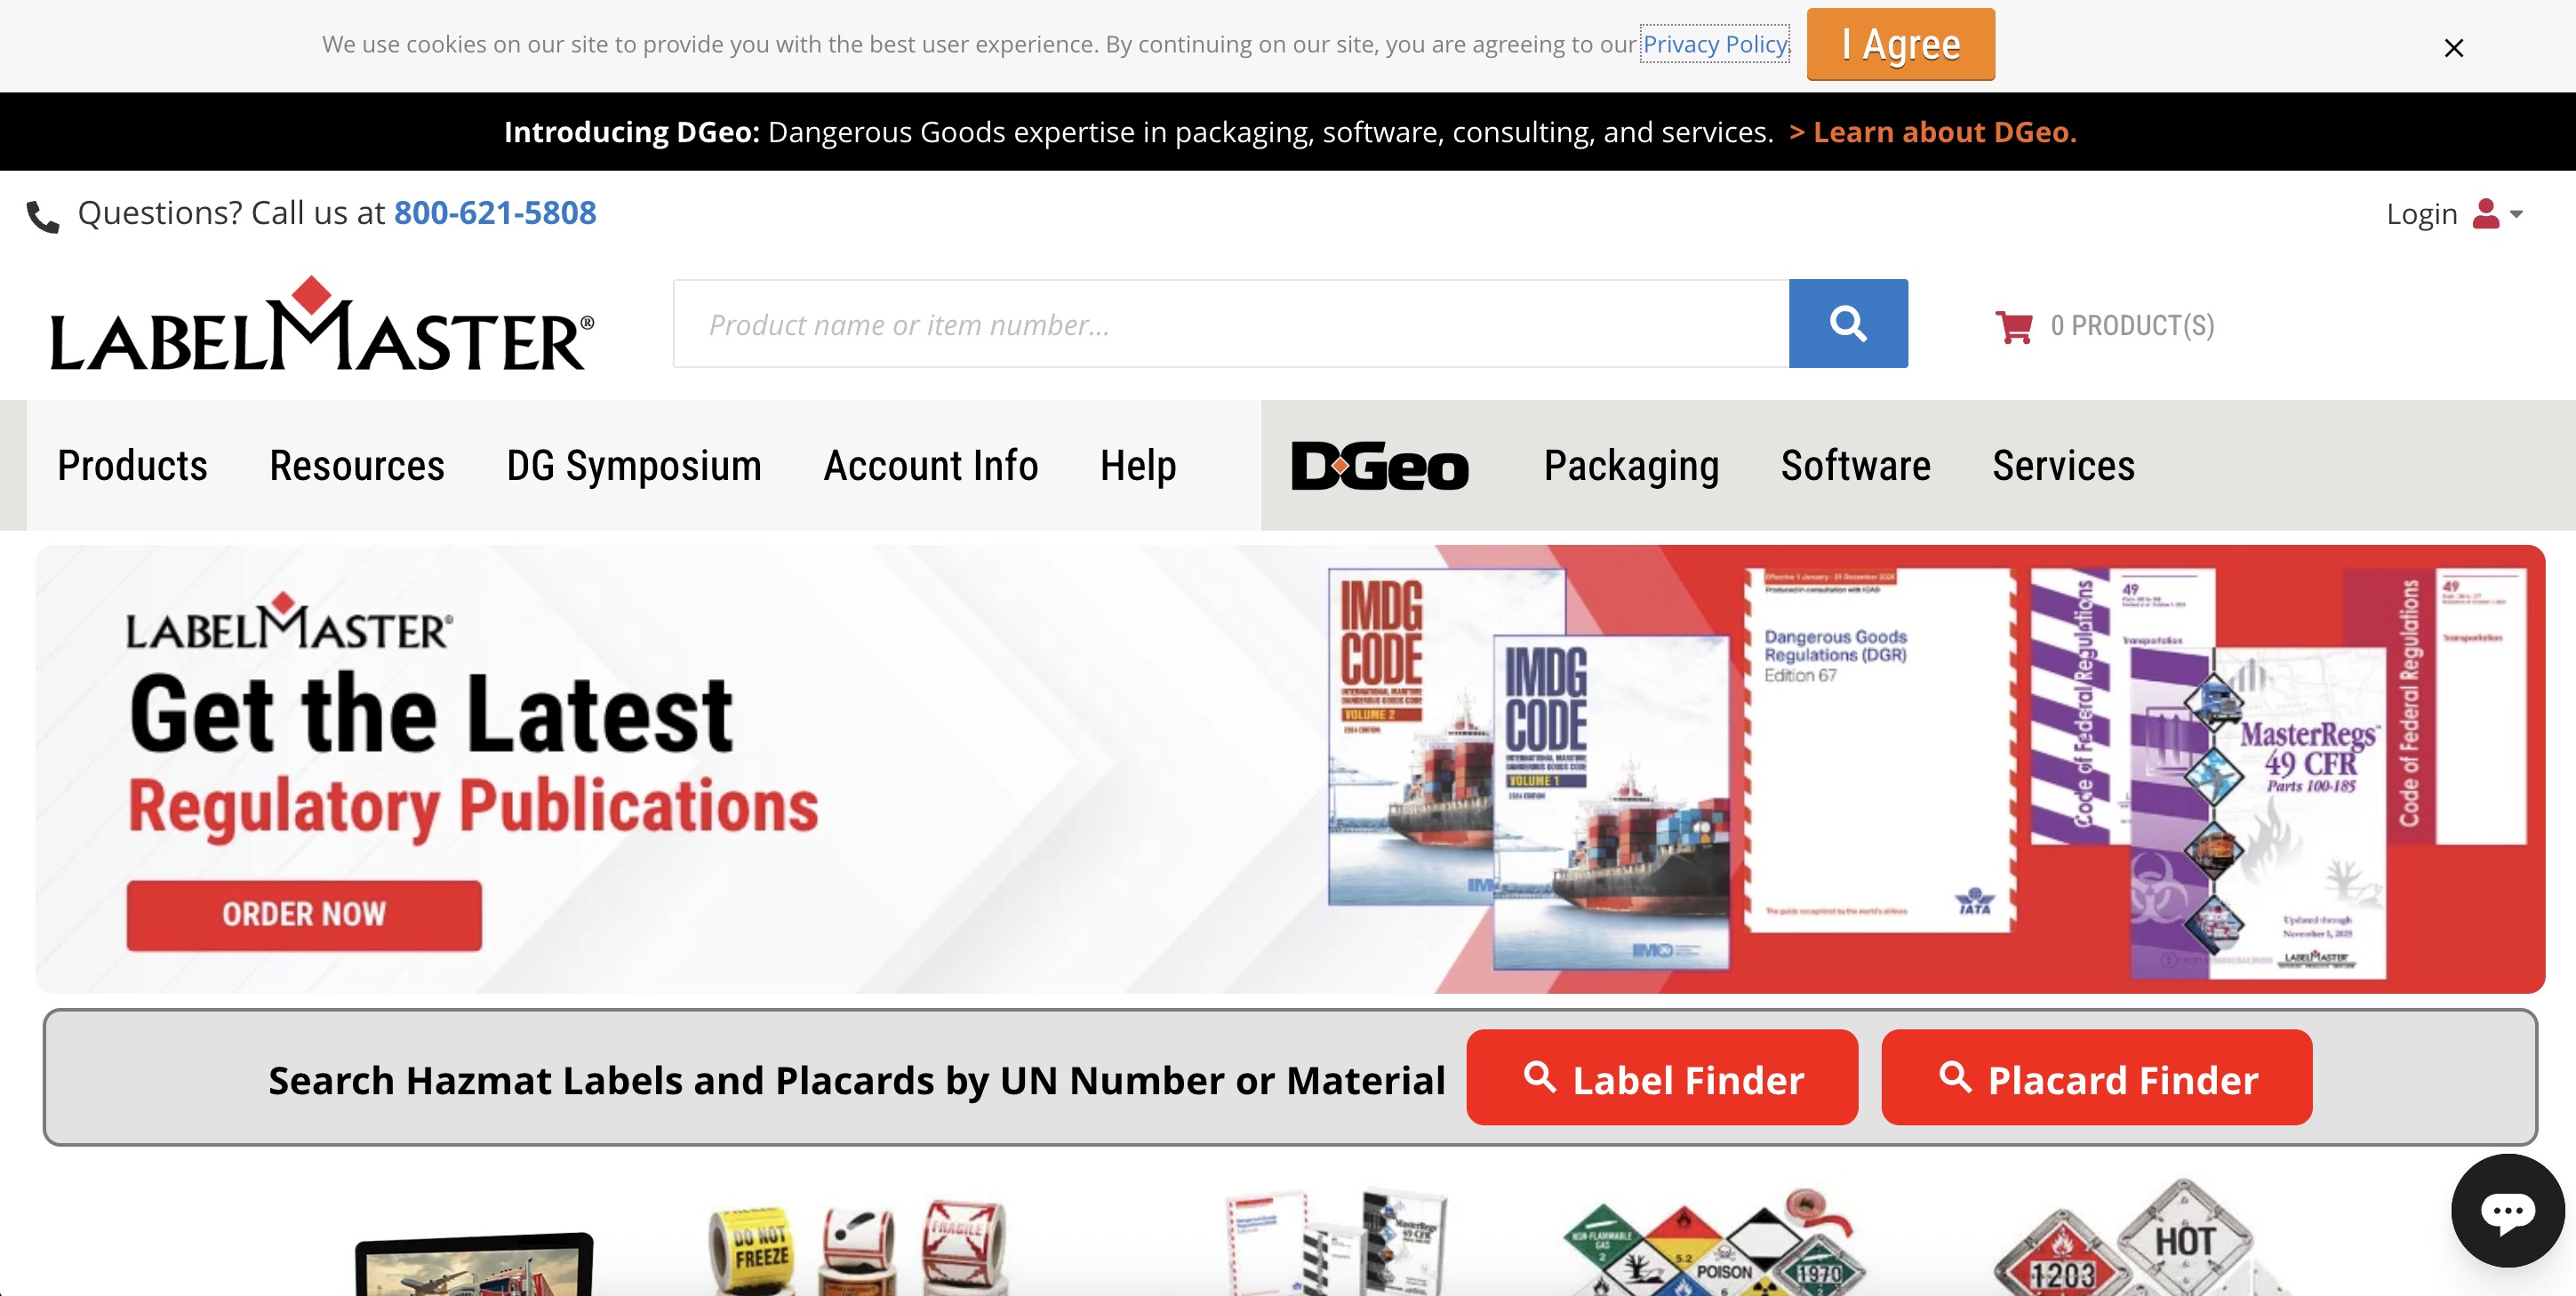Click the DGeo logo in navigation

tap(1380, 466)
